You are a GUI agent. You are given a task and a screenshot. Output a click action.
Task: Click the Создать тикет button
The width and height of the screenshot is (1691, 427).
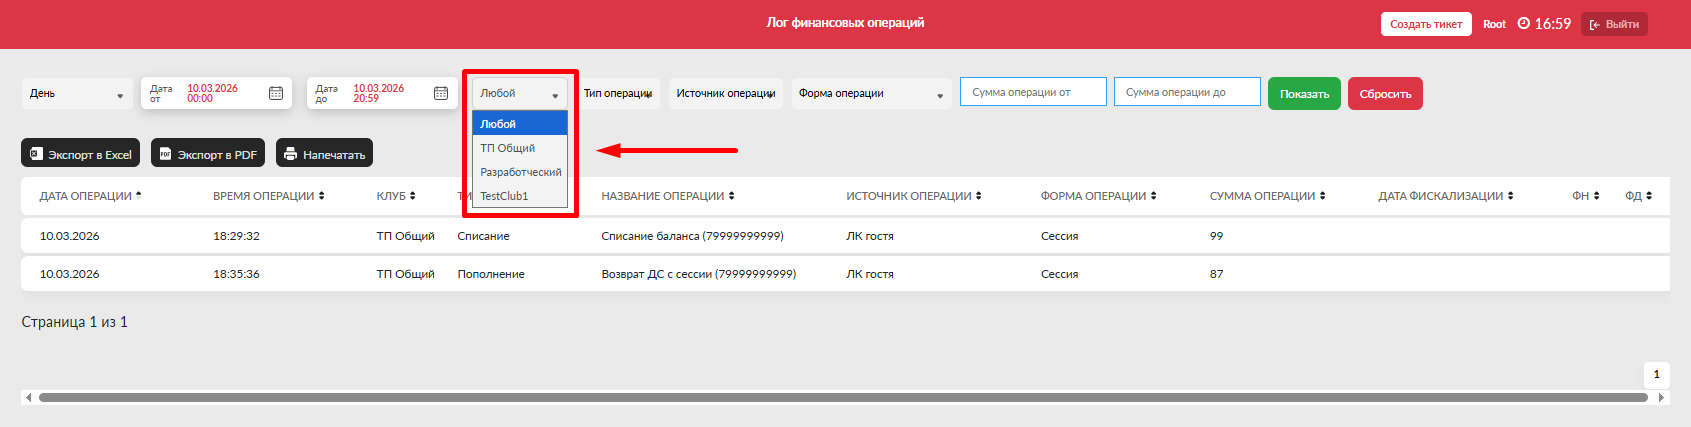tap(1425, 24)
